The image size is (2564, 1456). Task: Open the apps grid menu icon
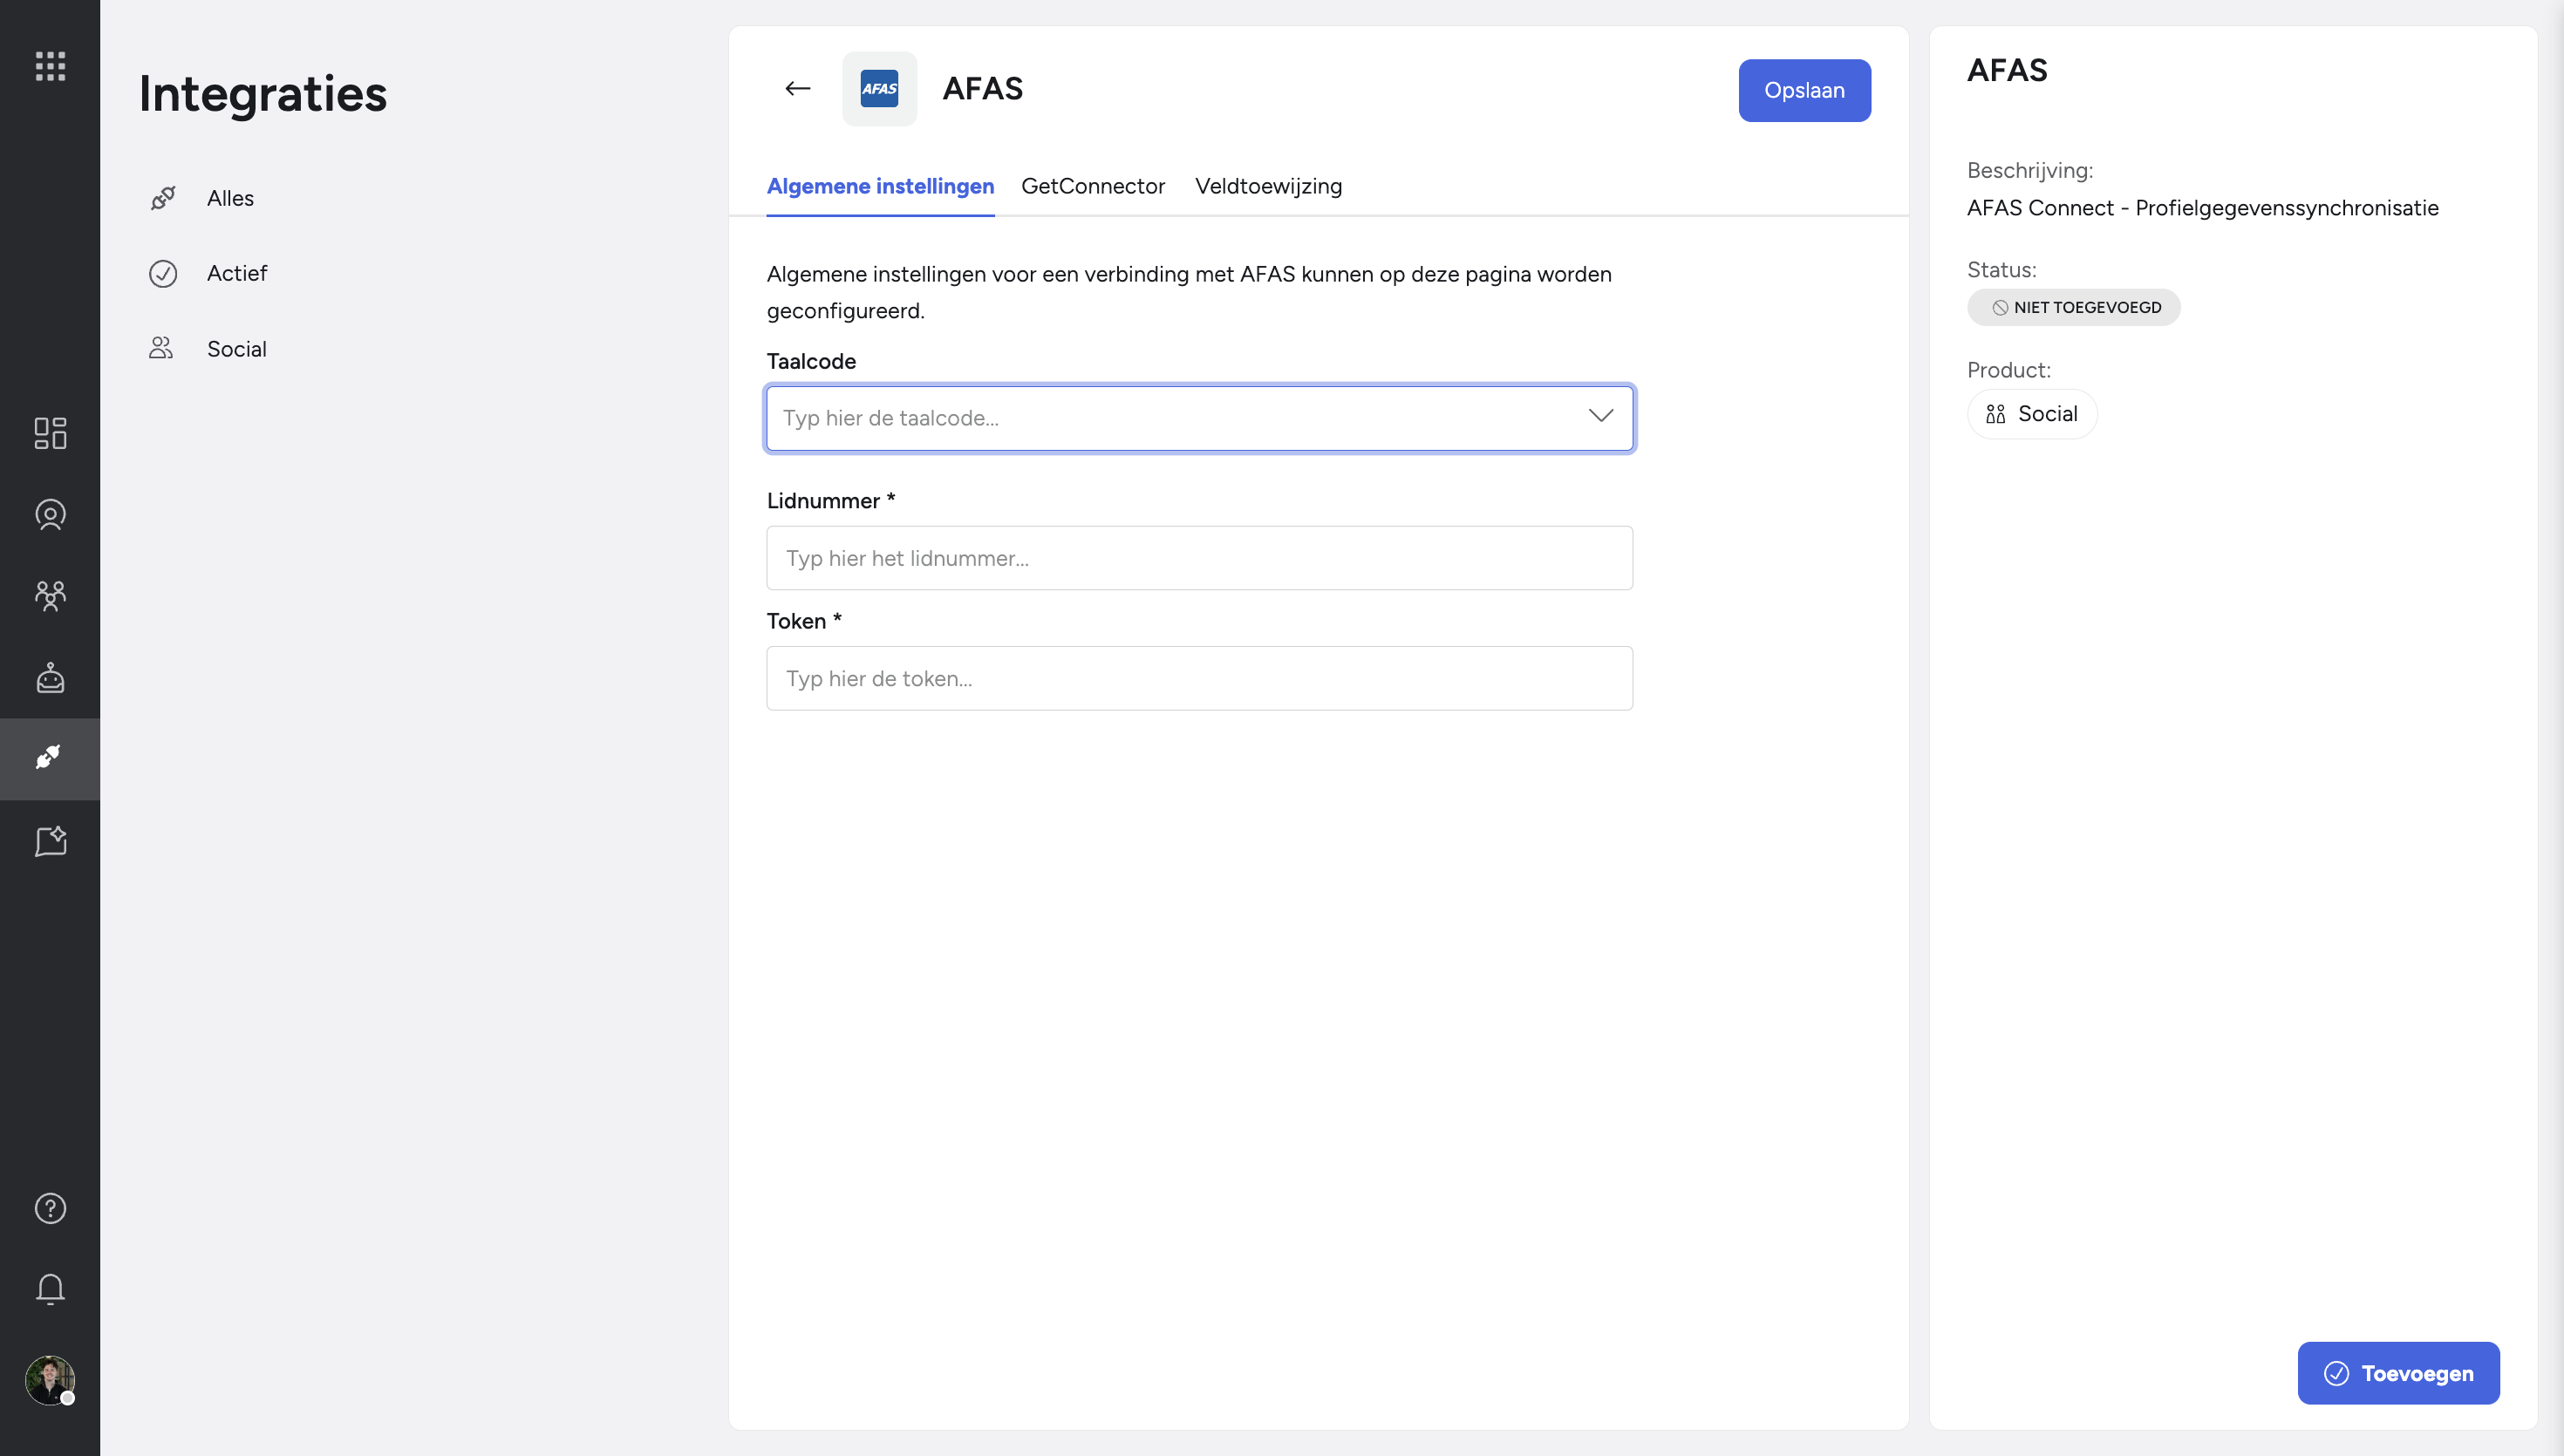(50, 66)
